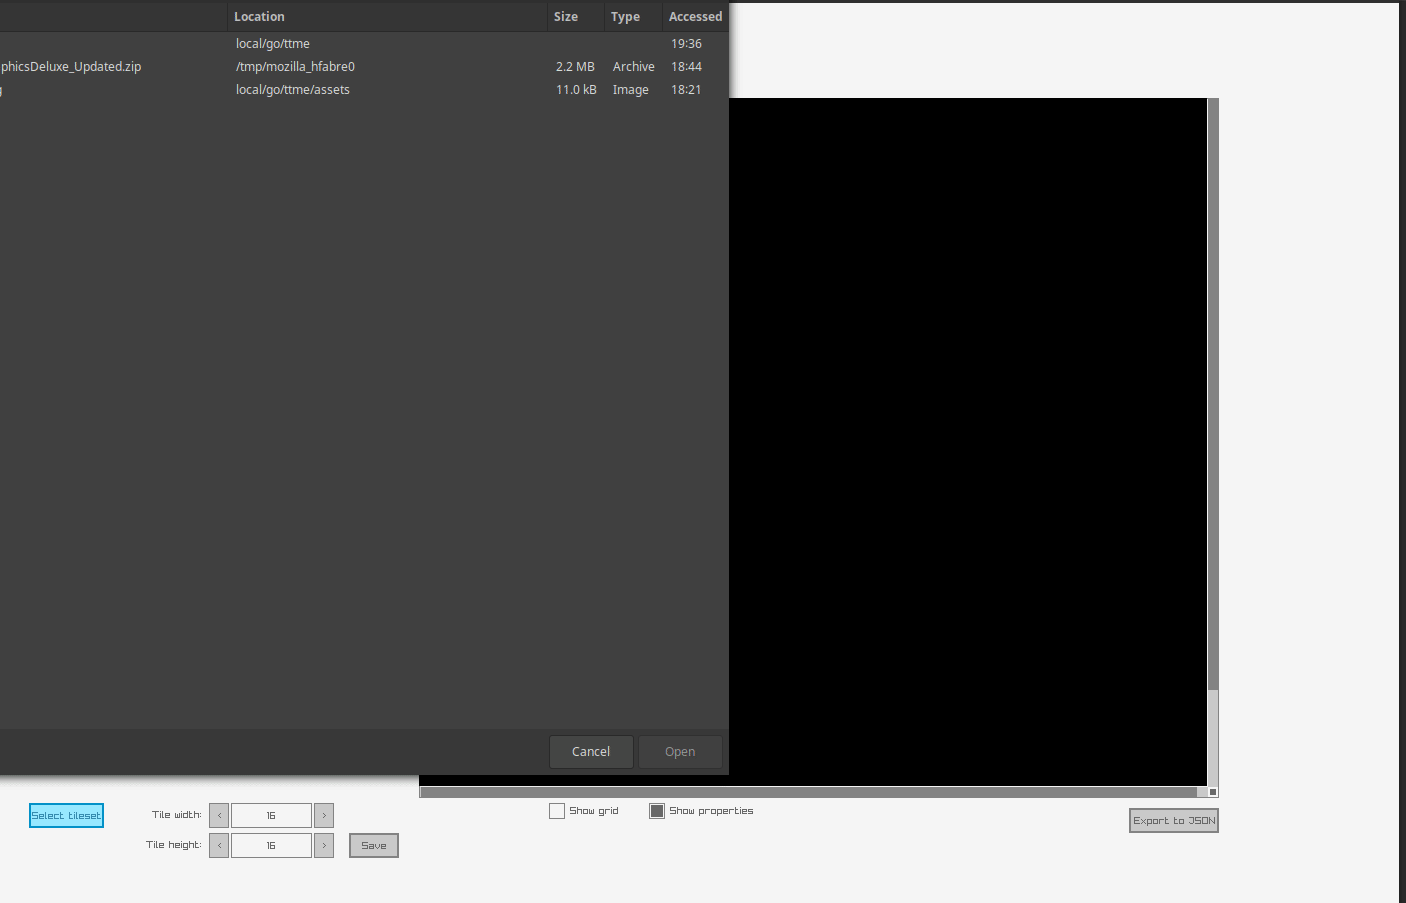
Task: Sort files by Size column
Action: [575, 17]
